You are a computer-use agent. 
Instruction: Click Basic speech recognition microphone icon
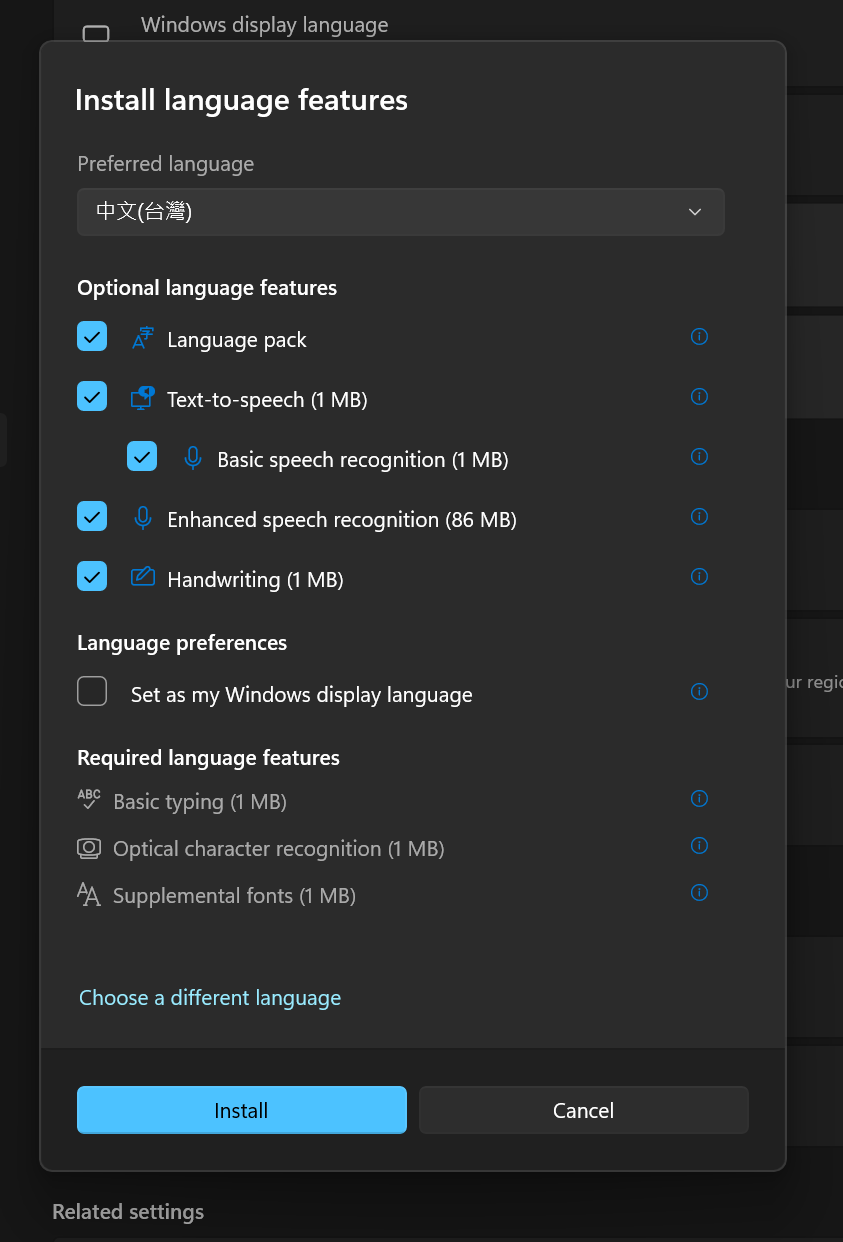[x=193, y=458]
